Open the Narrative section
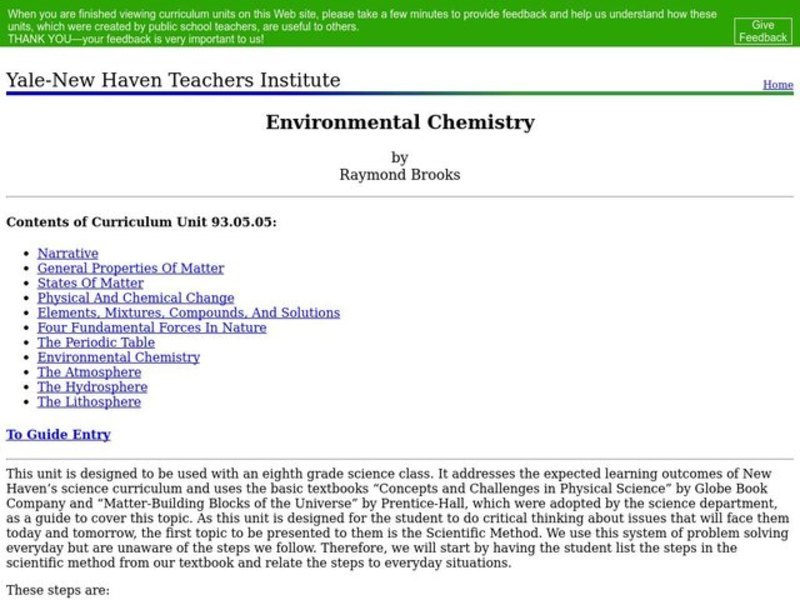 (x=67, y=253)
